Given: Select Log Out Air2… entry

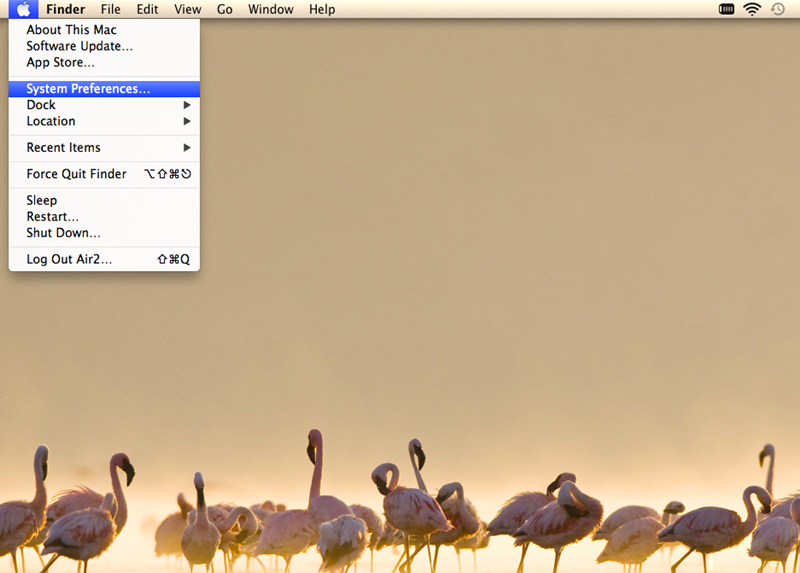Looking at the screenshot, I should pos(104,259).
